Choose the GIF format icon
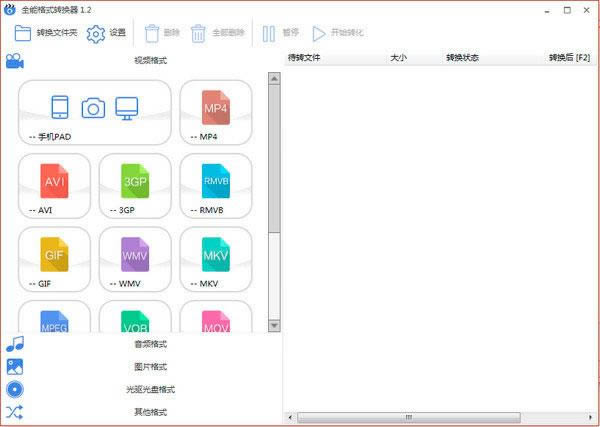600x427 pixels. pyautogui.click(x=54, y=257)
